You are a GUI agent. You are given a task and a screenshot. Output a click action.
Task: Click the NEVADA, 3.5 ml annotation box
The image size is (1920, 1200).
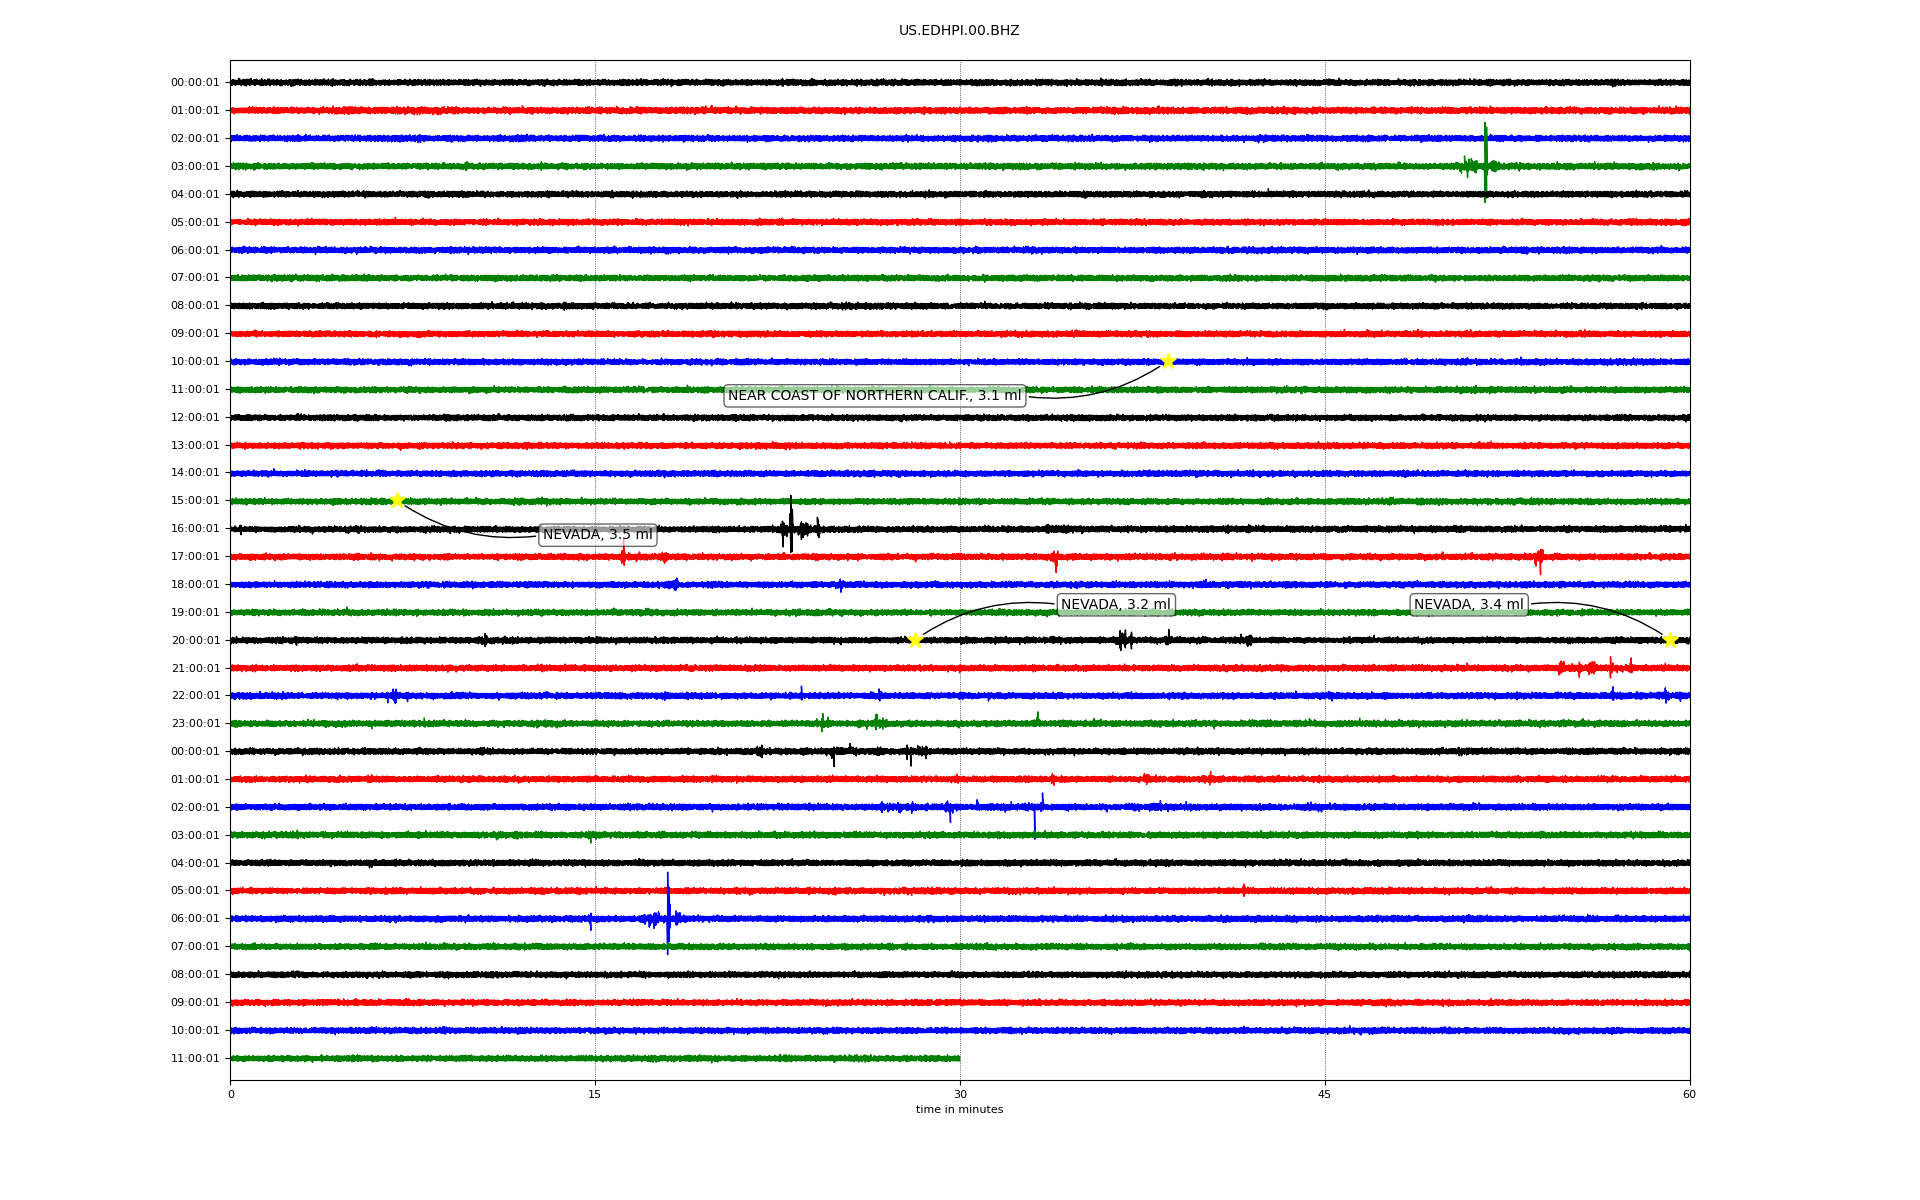pos(597,535)
